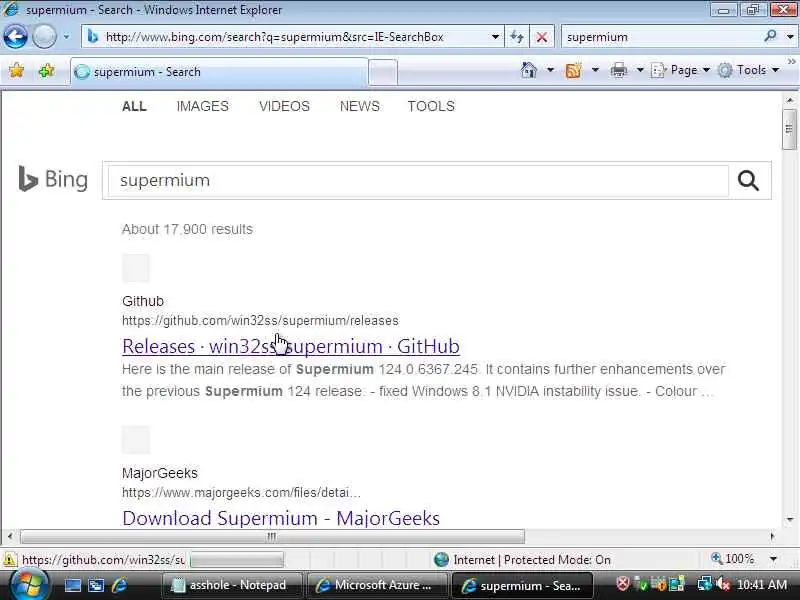Click the status bar warning icon

coord(10,560)
